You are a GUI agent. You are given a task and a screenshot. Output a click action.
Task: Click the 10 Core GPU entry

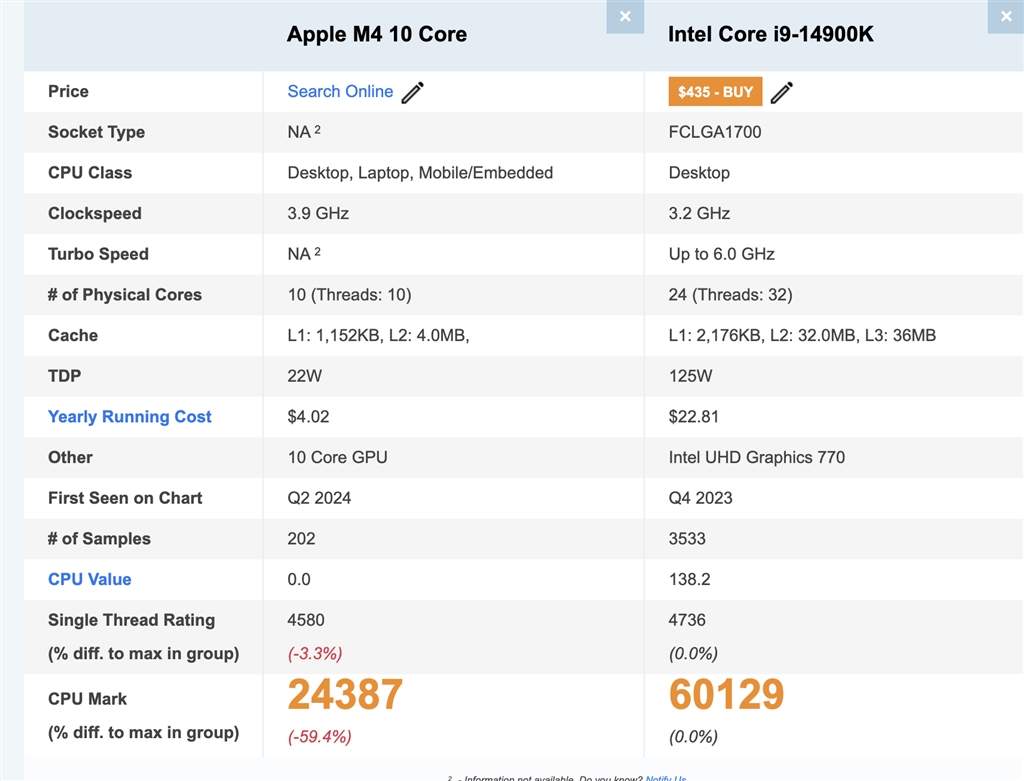click(337, 457)
